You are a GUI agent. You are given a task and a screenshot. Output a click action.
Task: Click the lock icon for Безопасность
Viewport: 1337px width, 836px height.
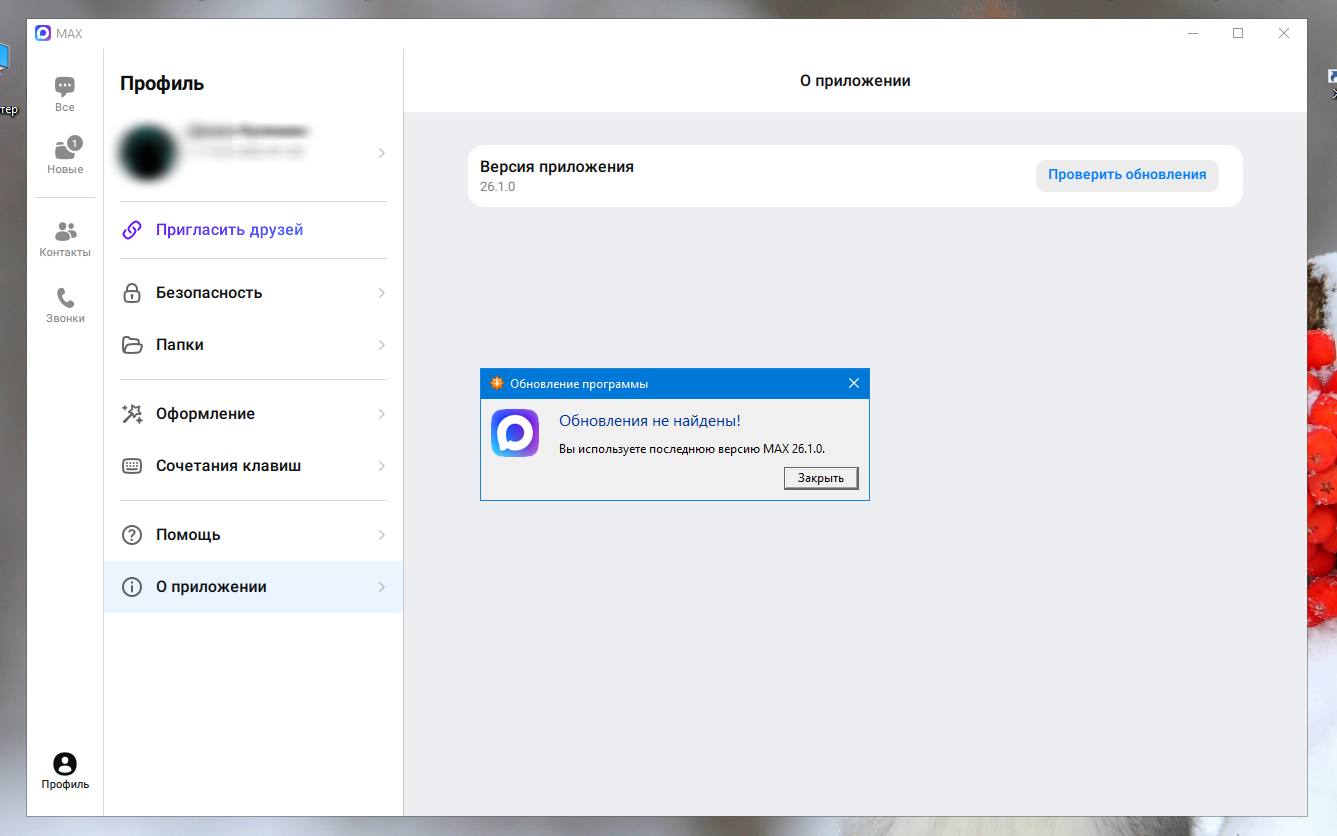pyautogui.click(x=132, y=293)
